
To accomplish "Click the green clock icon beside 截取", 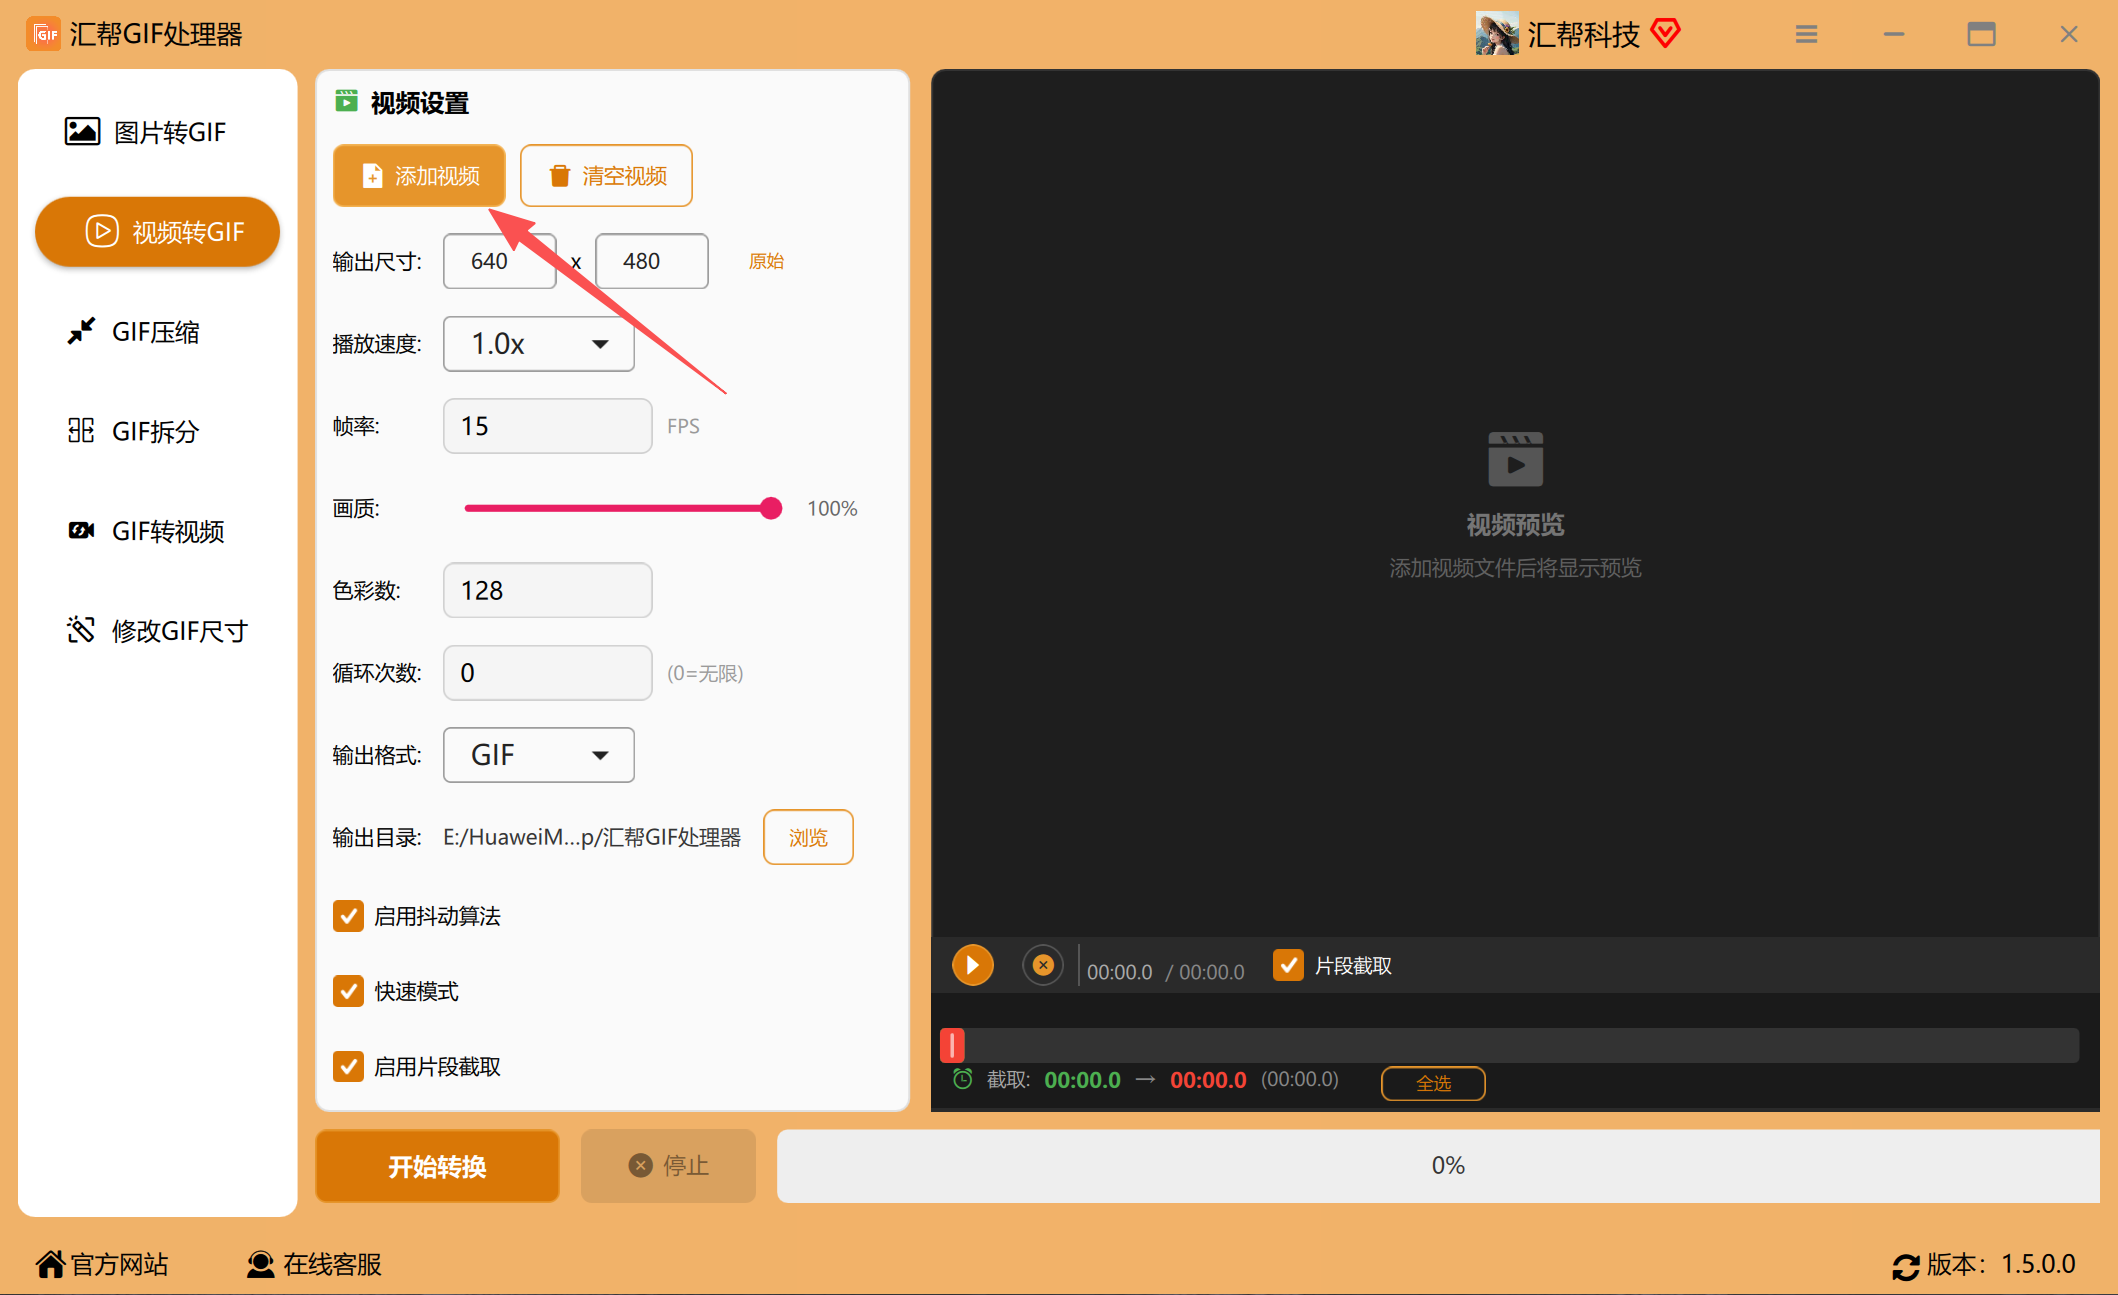I will tap(962, 1079).
